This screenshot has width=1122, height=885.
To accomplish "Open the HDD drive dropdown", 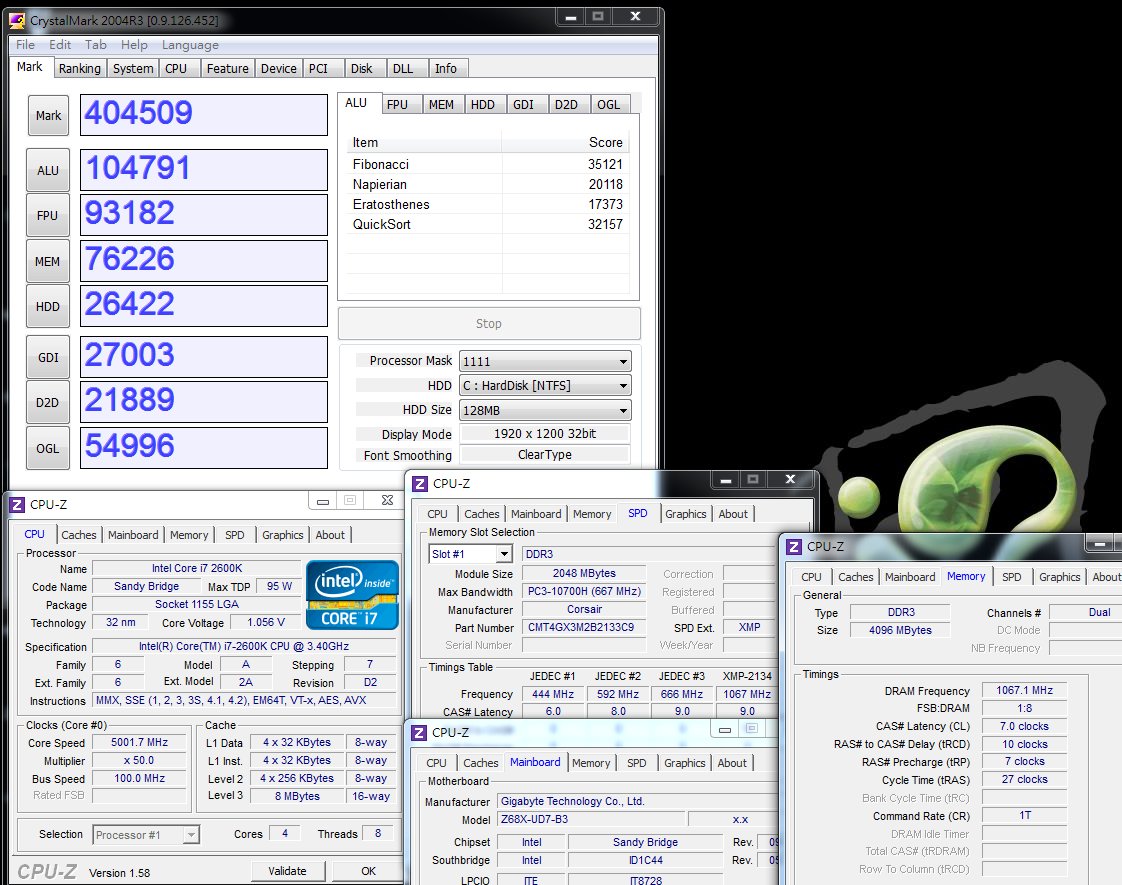I will tap(545, 386).
